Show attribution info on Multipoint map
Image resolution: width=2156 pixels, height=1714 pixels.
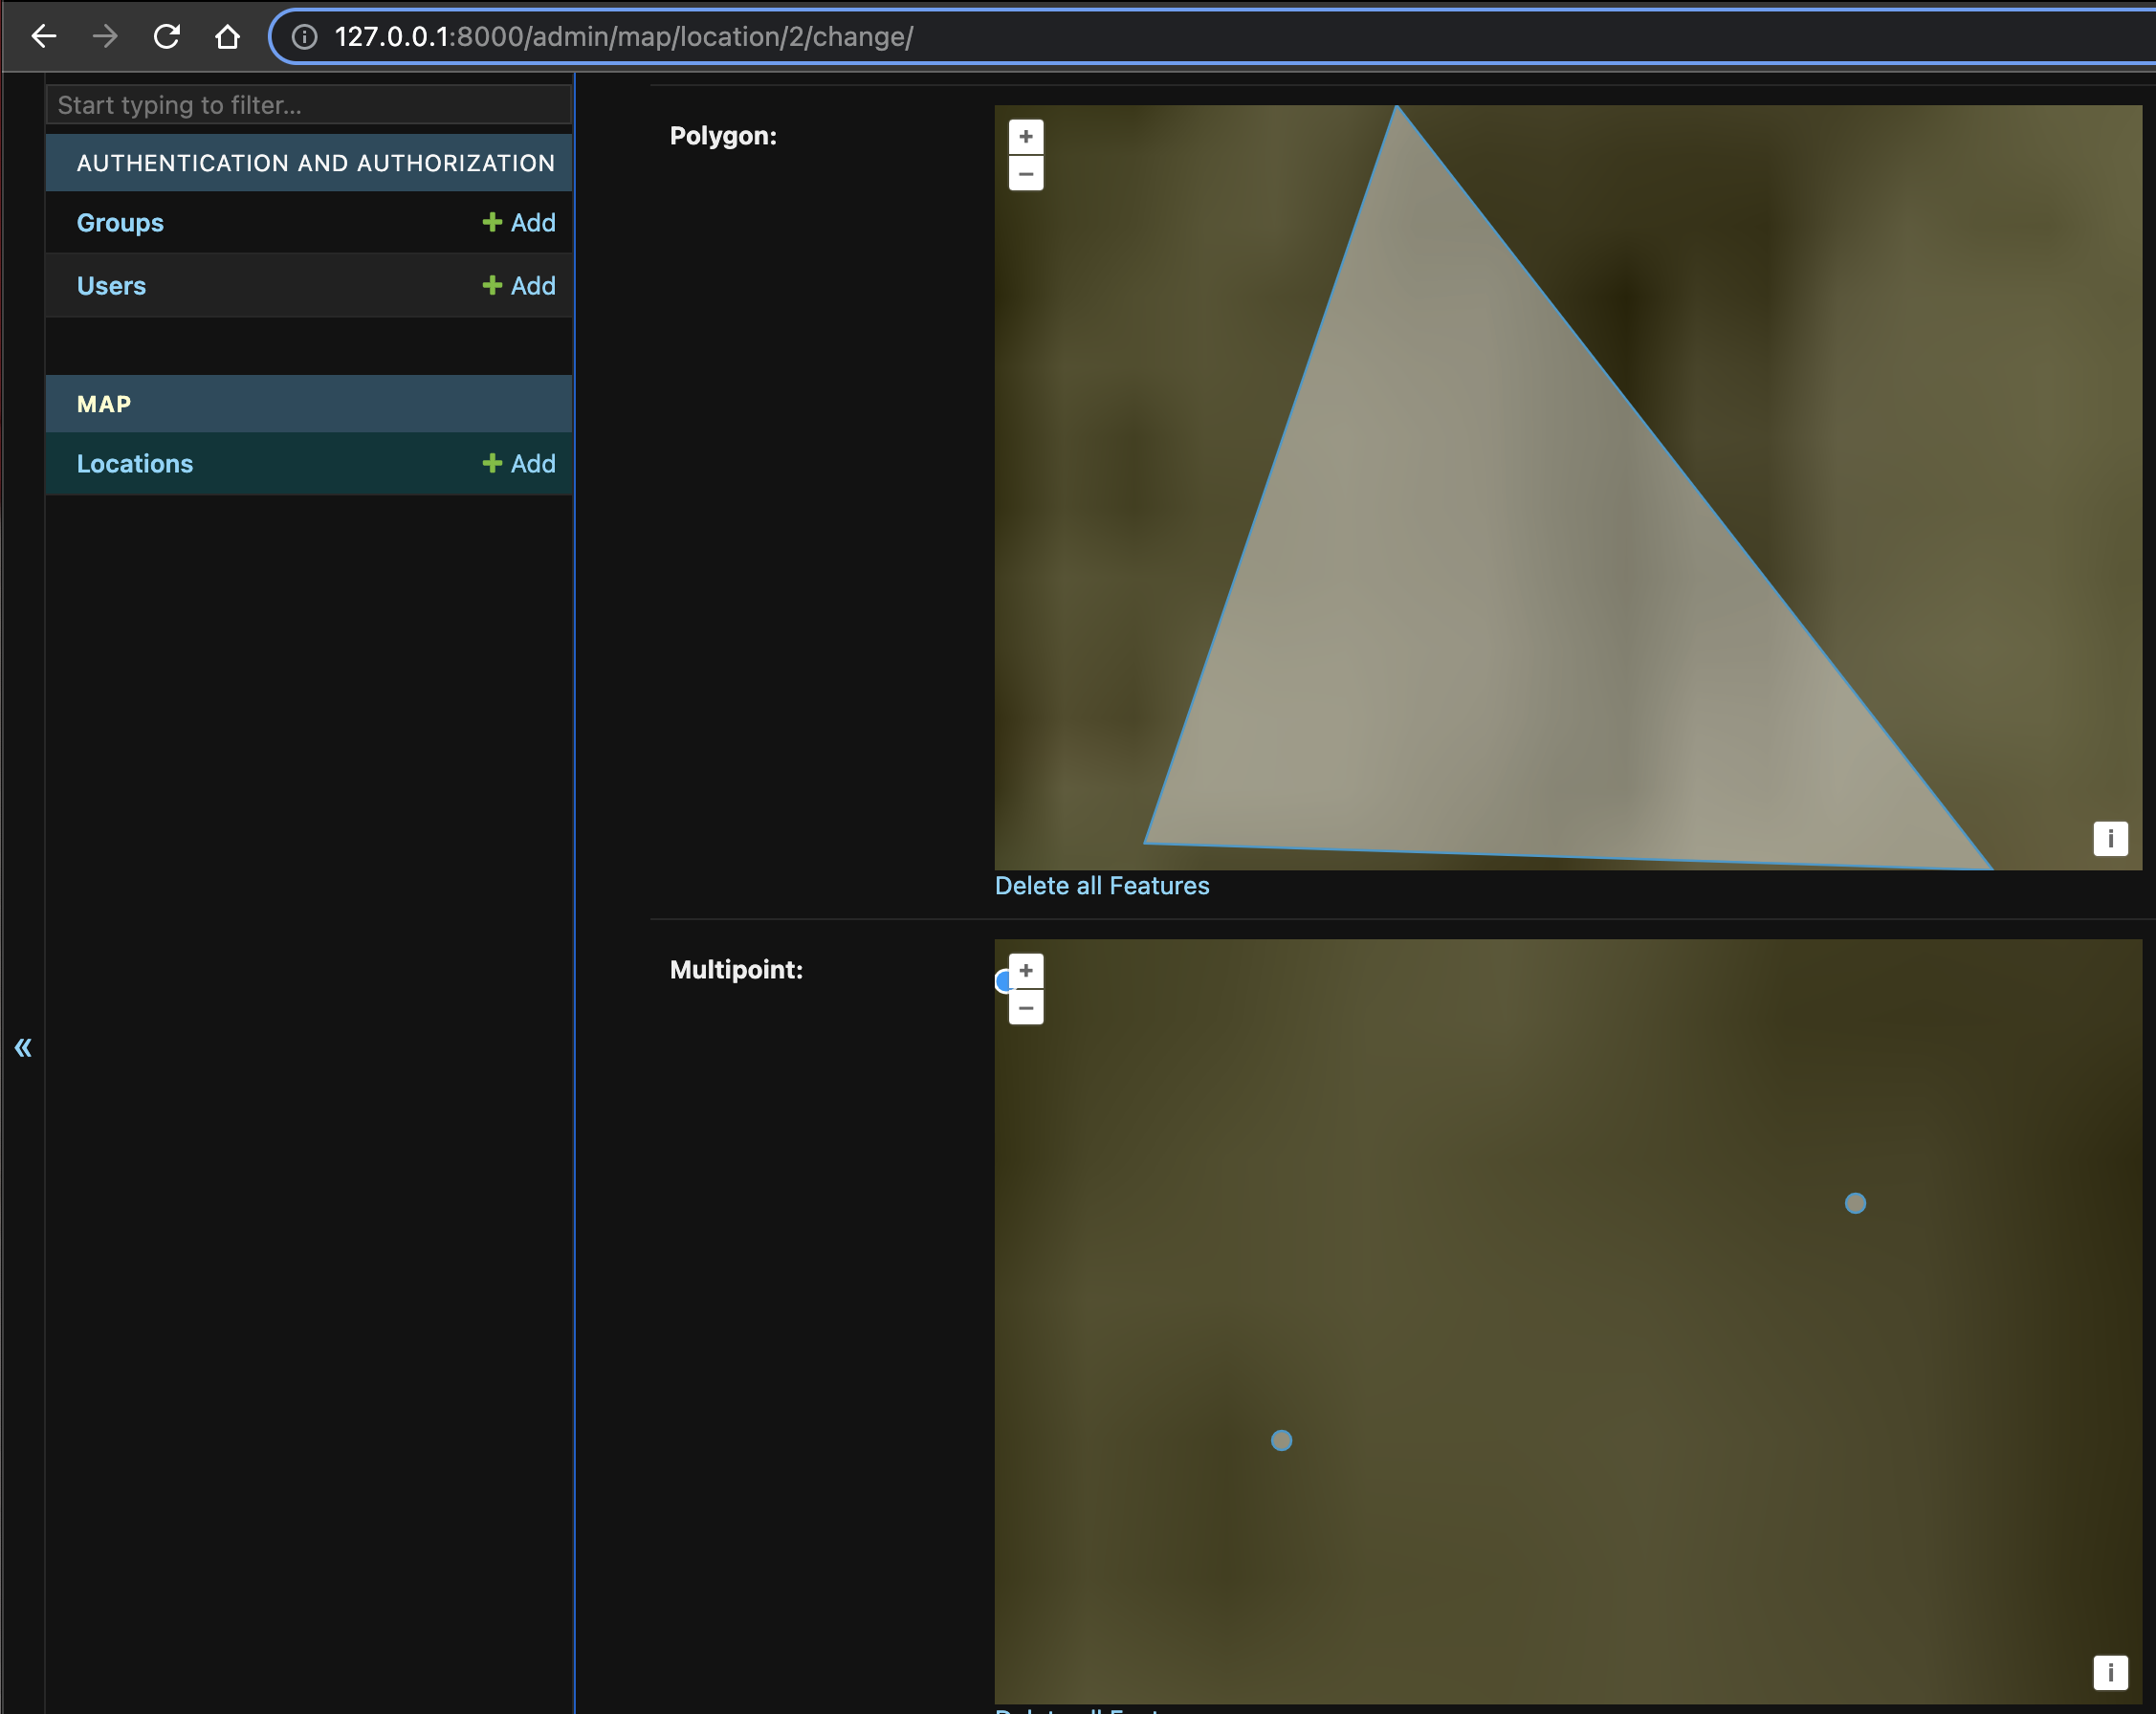2110,1672
